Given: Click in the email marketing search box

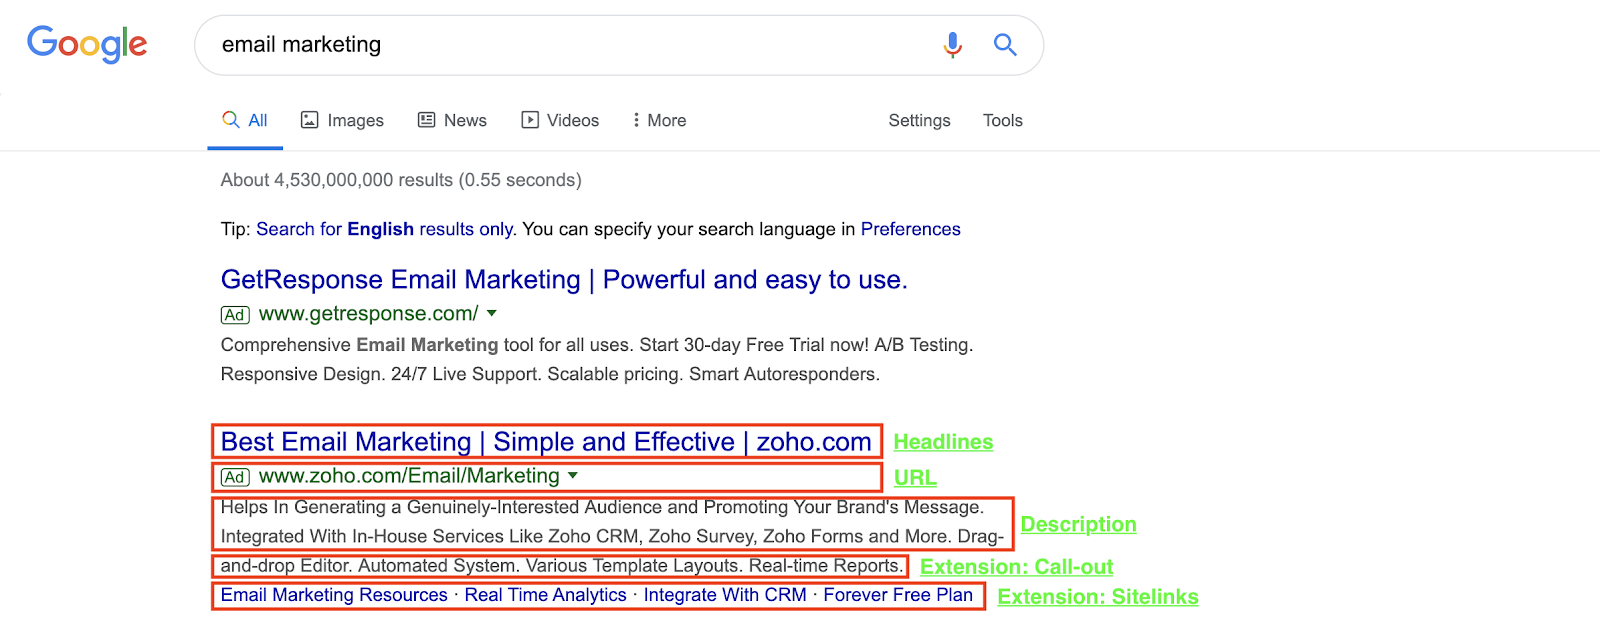Looking at the screenshot, I should (560, 45).
